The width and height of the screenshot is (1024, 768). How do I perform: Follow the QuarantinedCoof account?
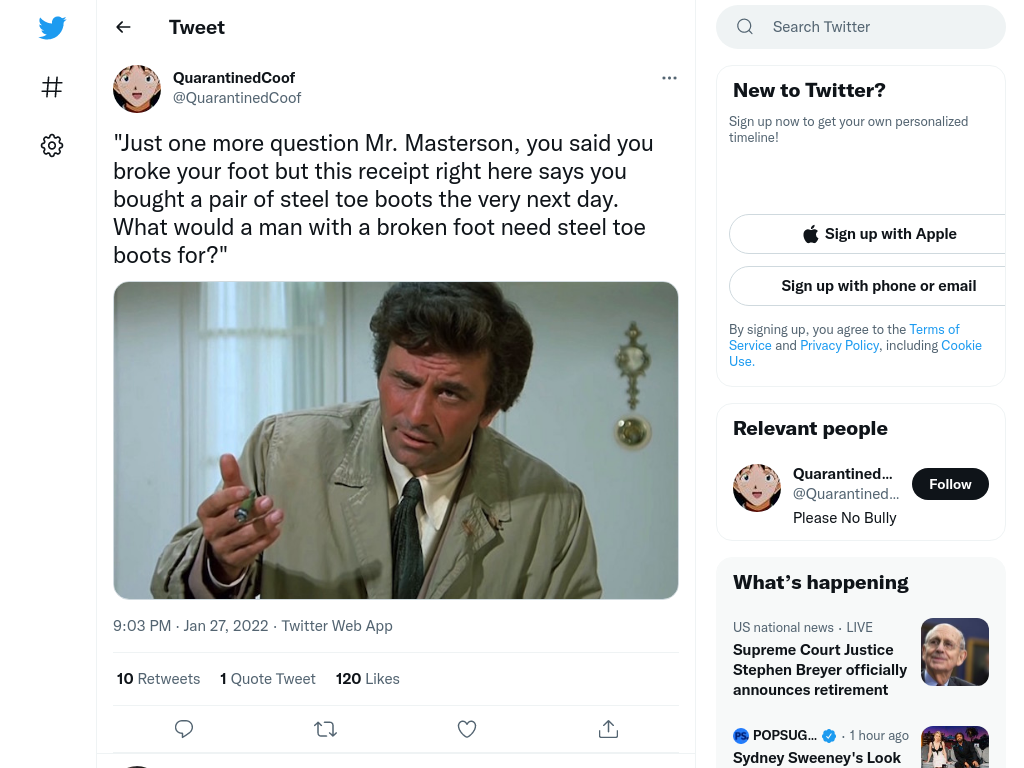click(950, 484)
